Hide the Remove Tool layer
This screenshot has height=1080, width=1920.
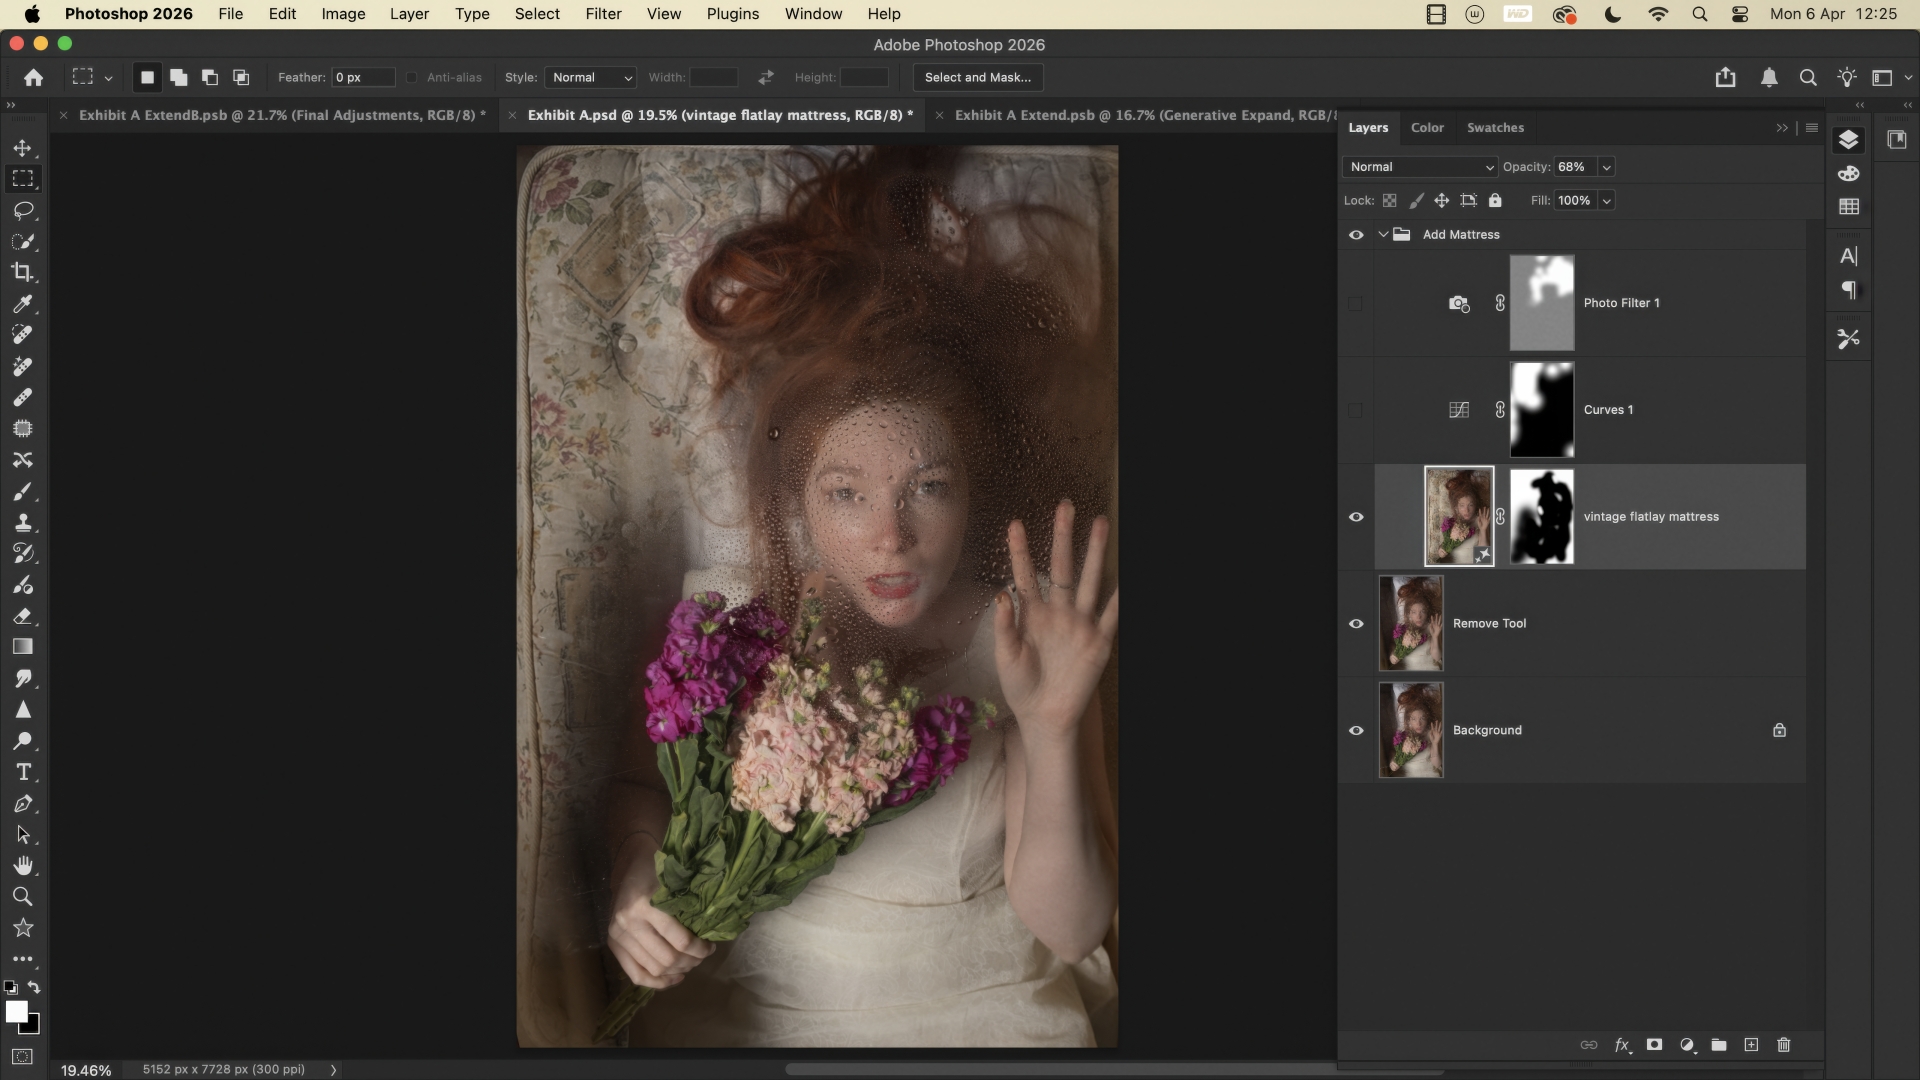tap(1356, 624)
